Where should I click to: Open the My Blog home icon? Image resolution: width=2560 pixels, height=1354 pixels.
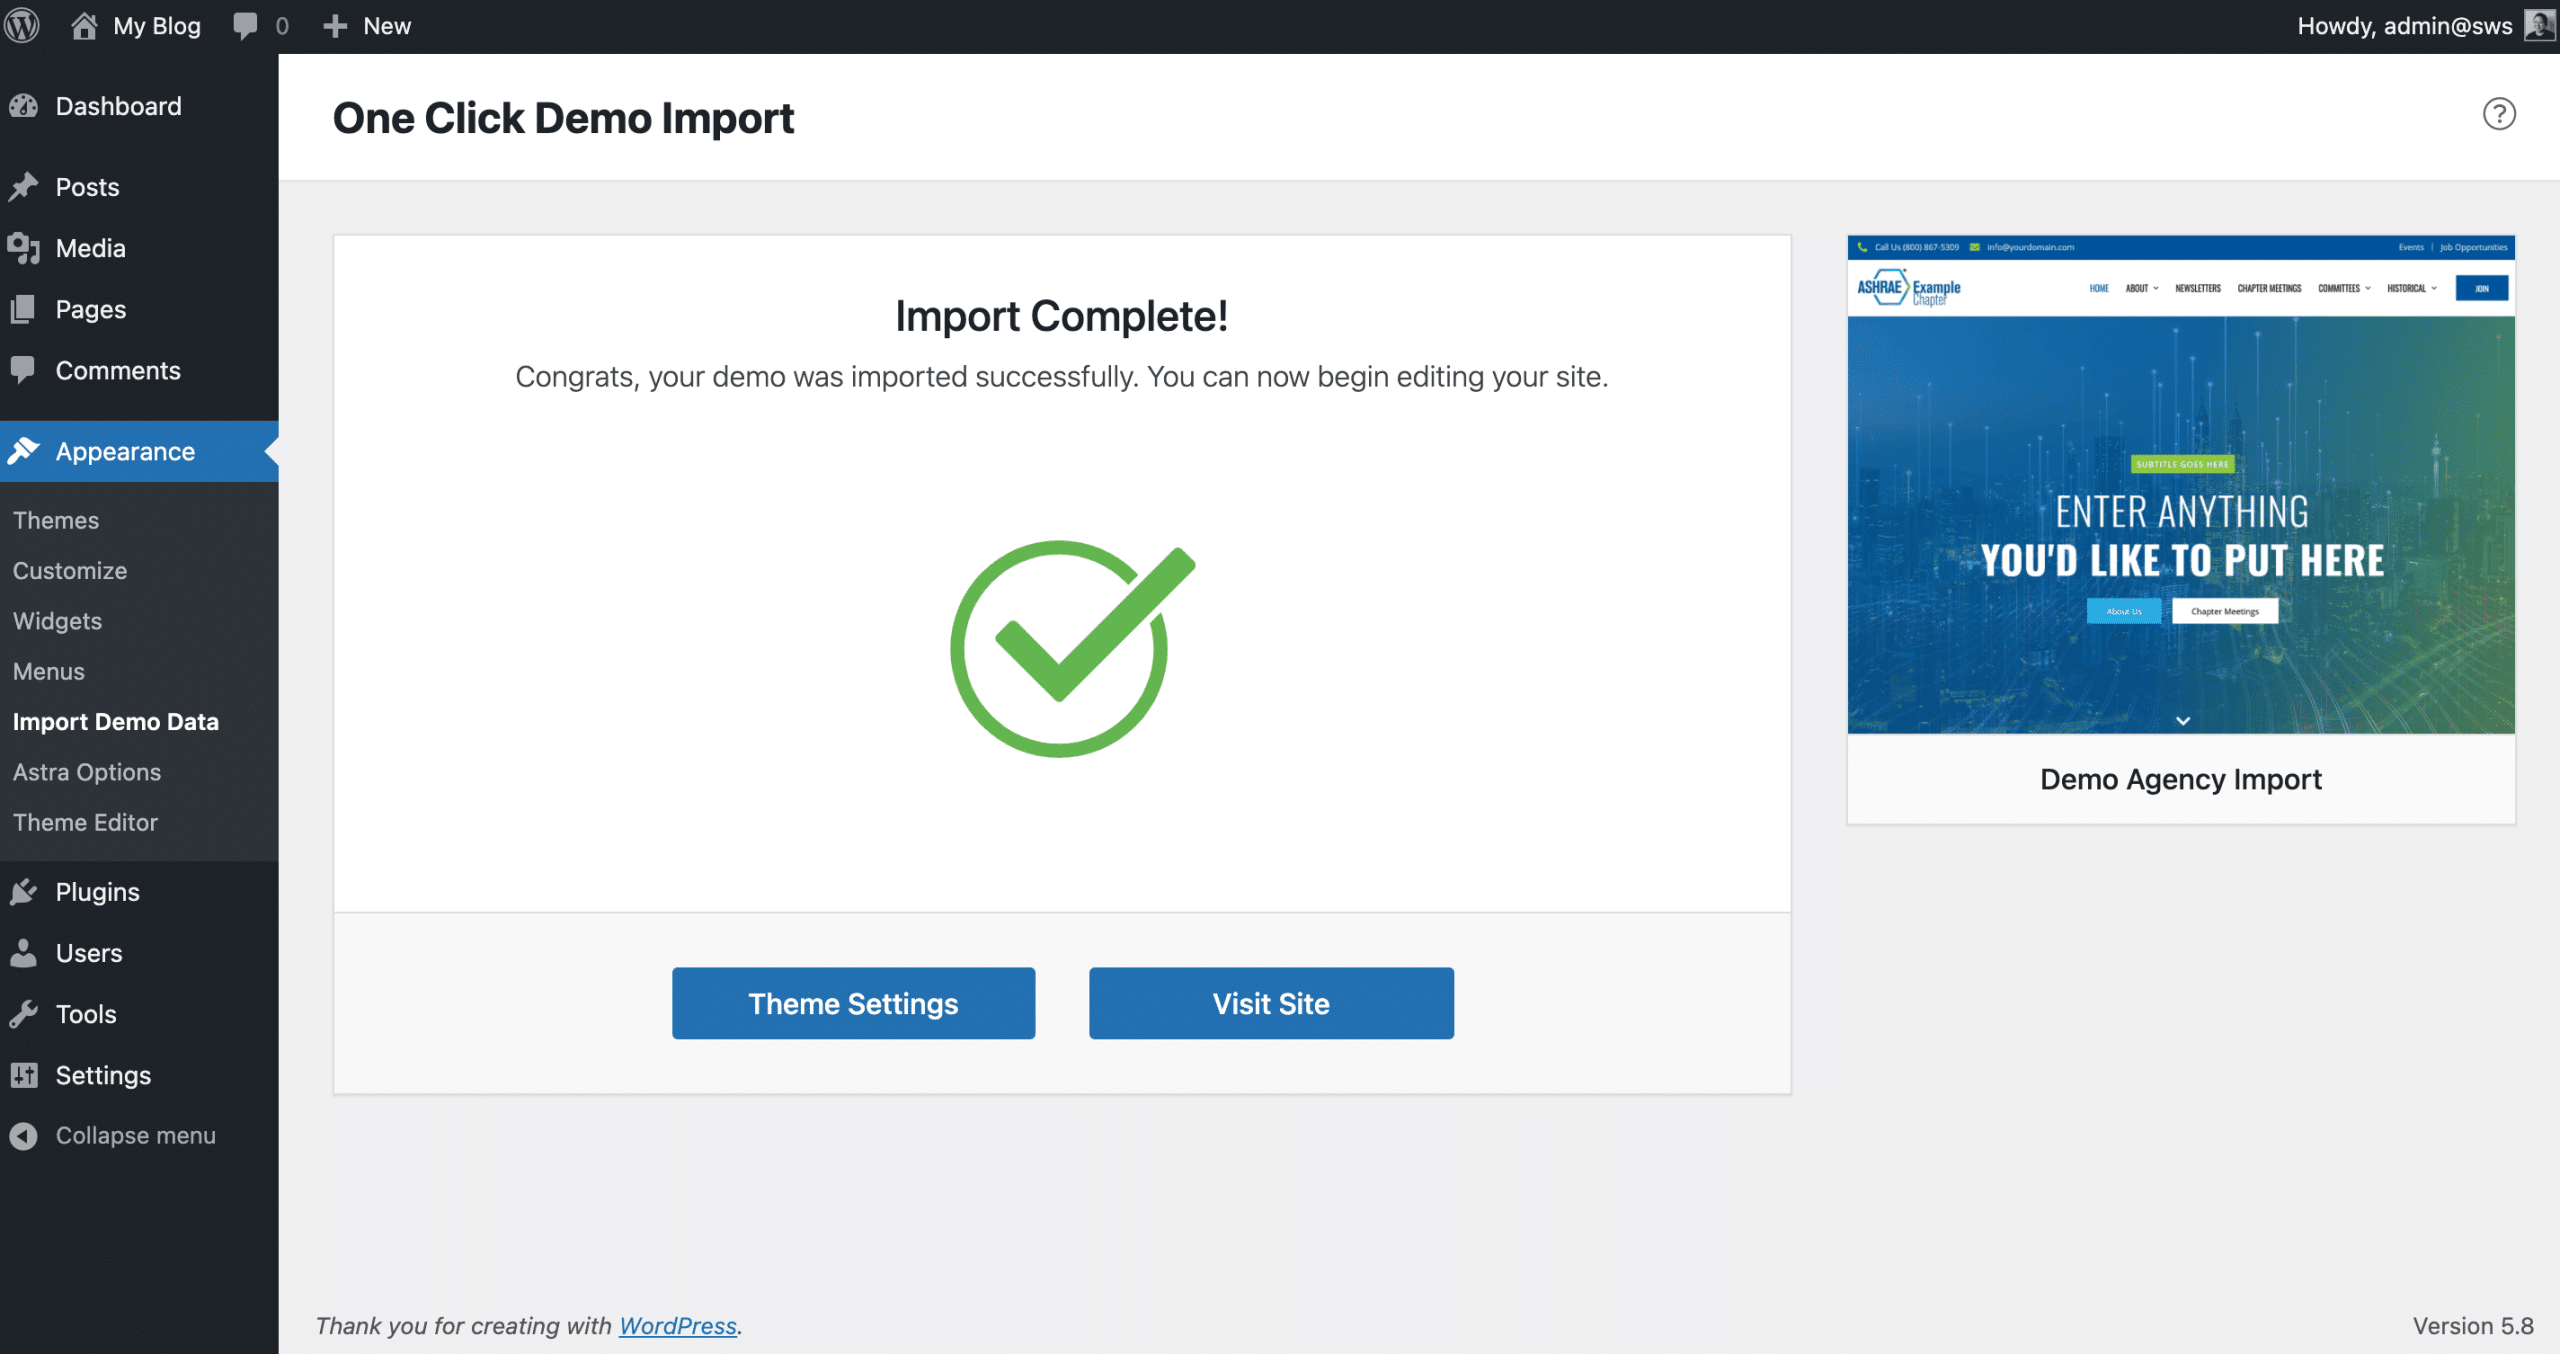84,26
